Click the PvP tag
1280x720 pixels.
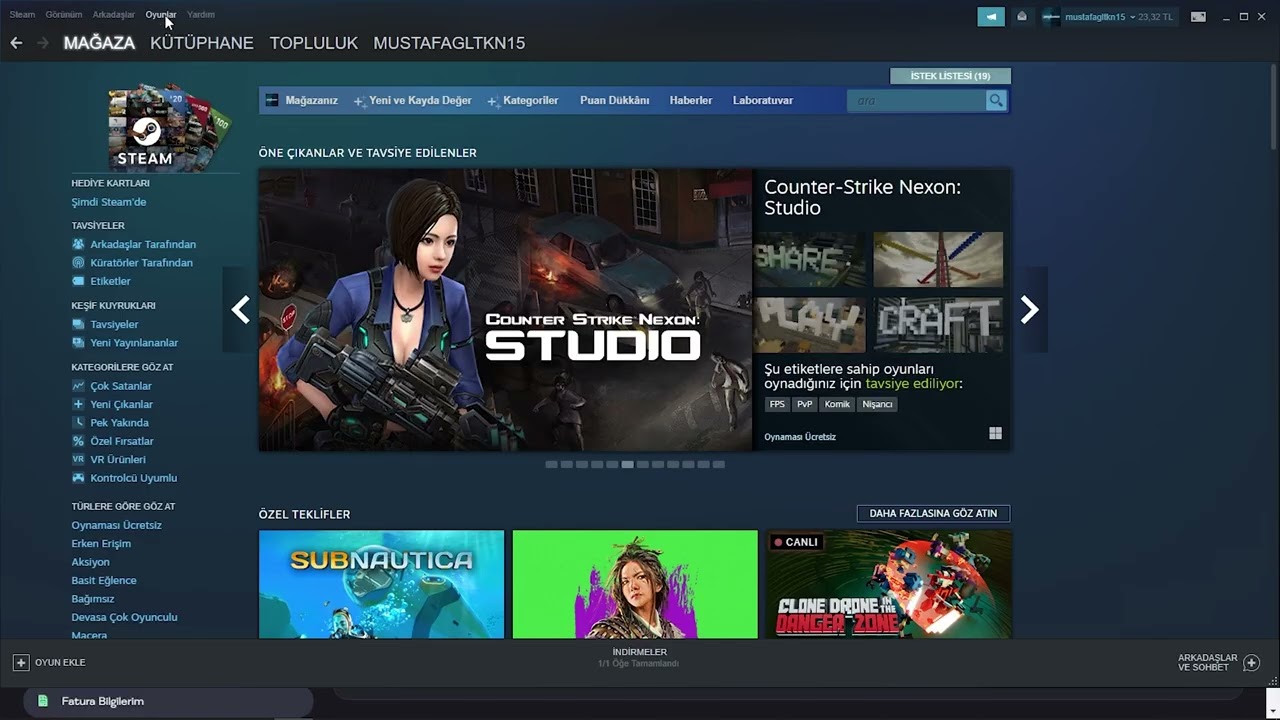[805, 404]
